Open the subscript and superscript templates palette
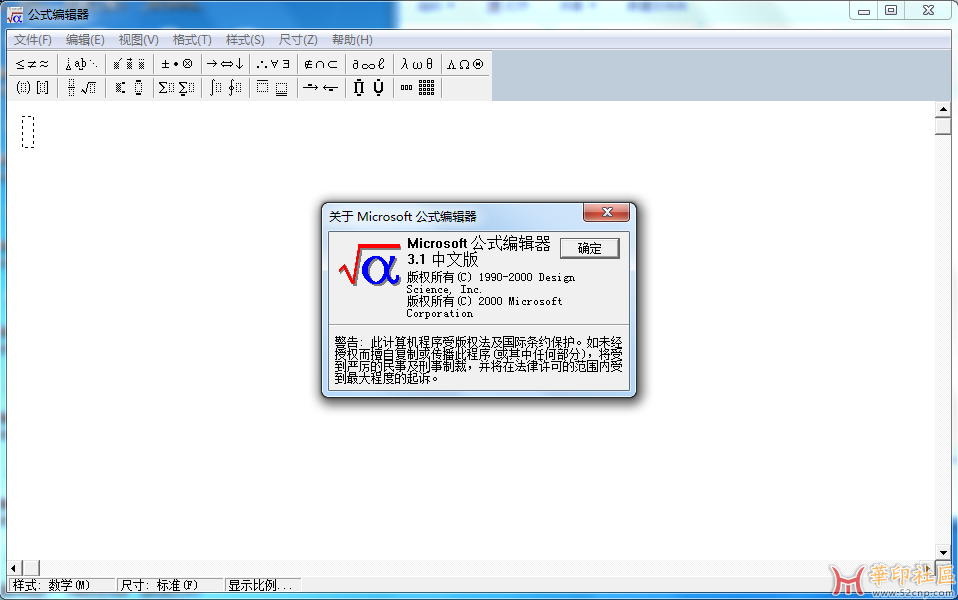 129,88
